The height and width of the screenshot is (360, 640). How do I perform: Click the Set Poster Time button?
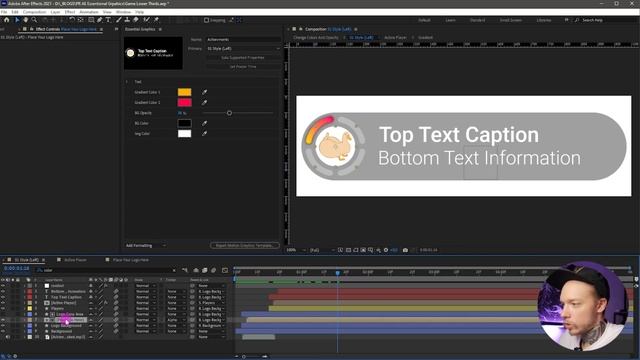pos(243,67)
